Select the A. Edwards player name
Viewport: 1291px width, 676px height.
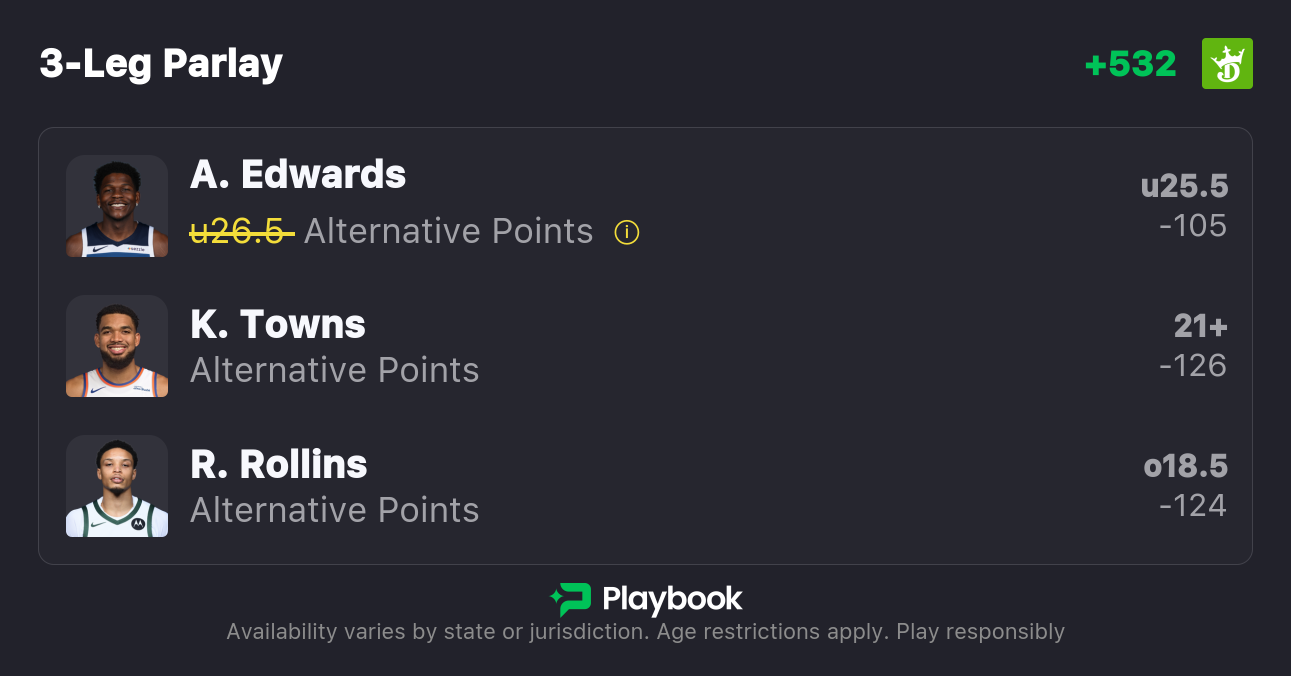click(298, 175)
